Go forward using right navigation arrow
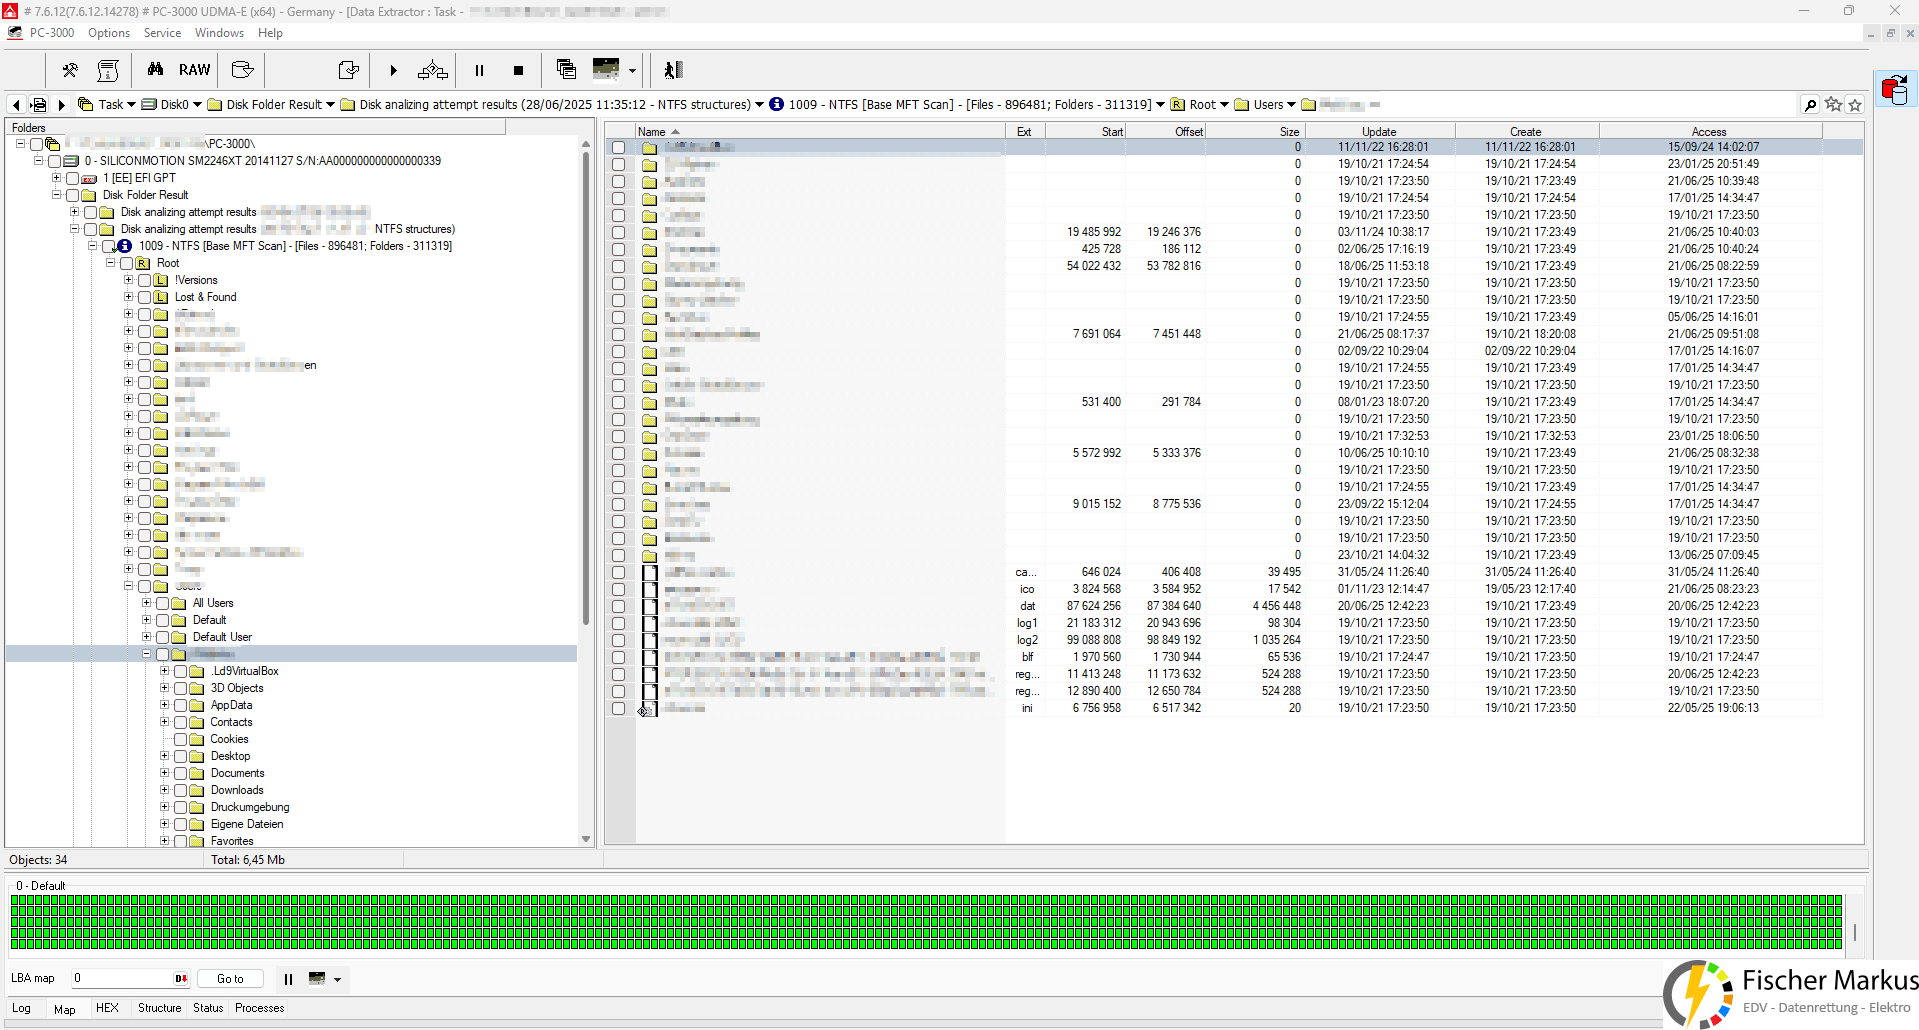 (x=61, y=105)
